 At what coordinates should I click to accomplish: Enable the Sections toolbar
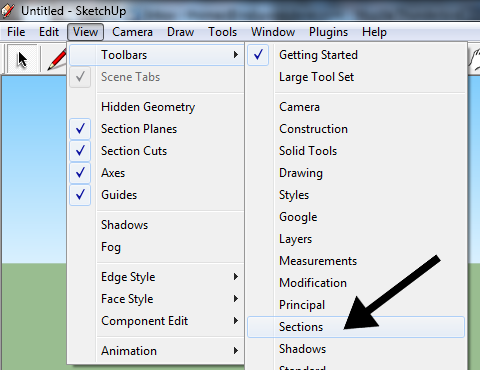point(356,327)
